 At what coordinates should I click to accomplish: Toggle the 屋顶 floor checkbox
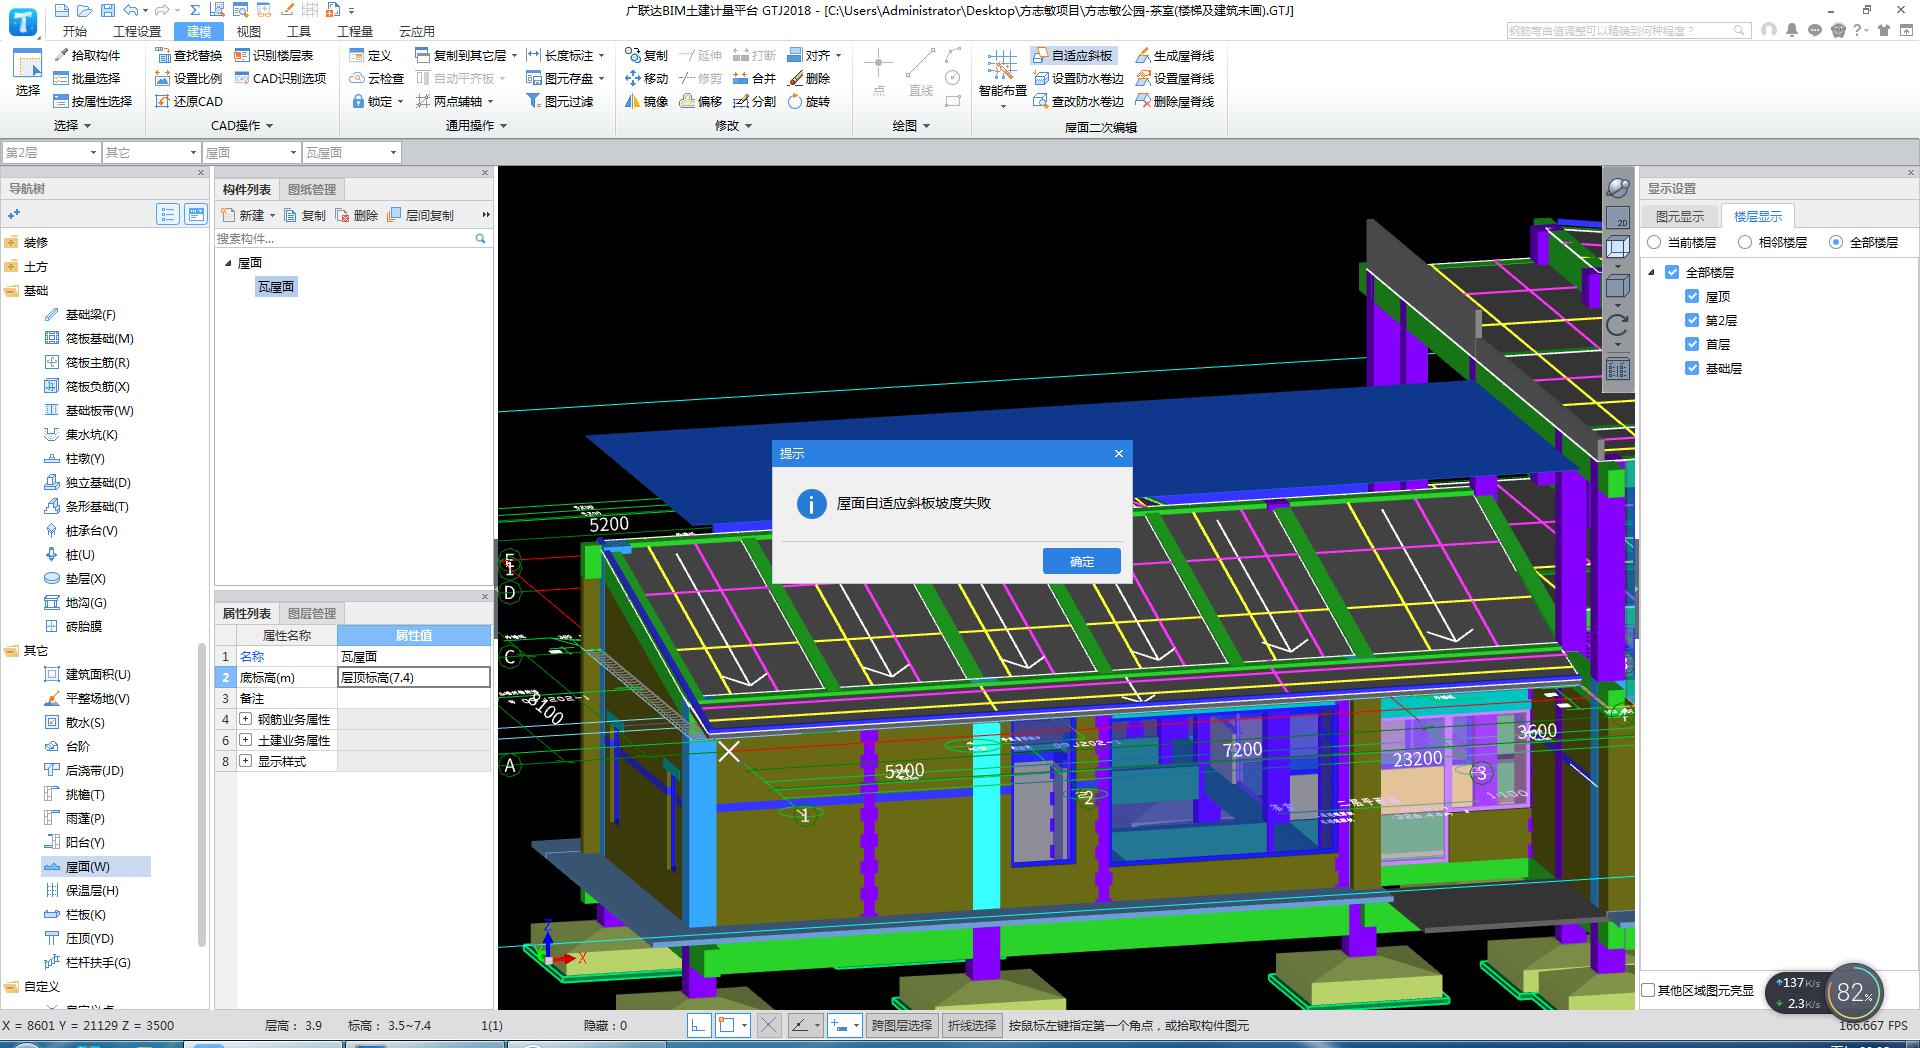[x=1692, y=296]
